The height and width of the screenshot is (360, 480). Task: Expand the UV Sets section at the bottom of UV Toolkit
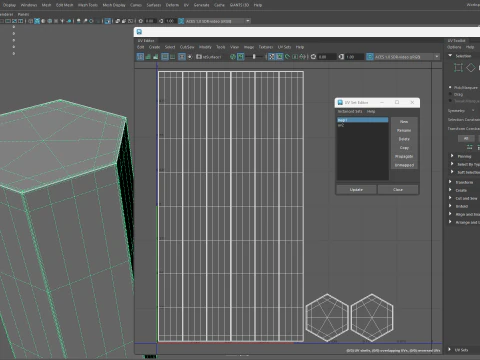pos(450,349)
